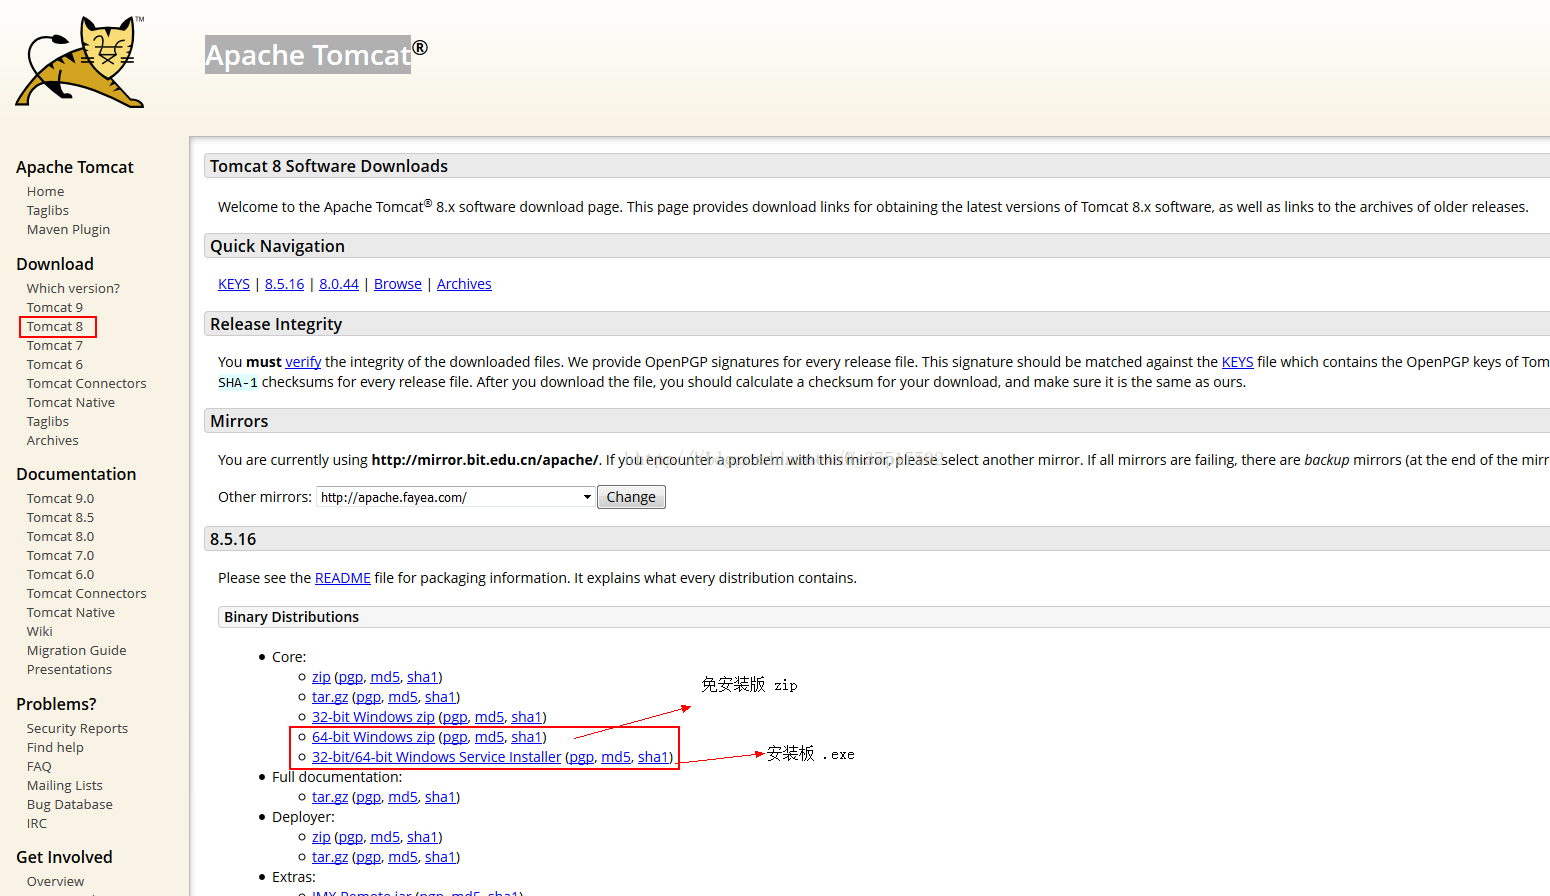
Task: Open the Maven Plugin link
Action: pyautogui.click(x=68, y=229)
